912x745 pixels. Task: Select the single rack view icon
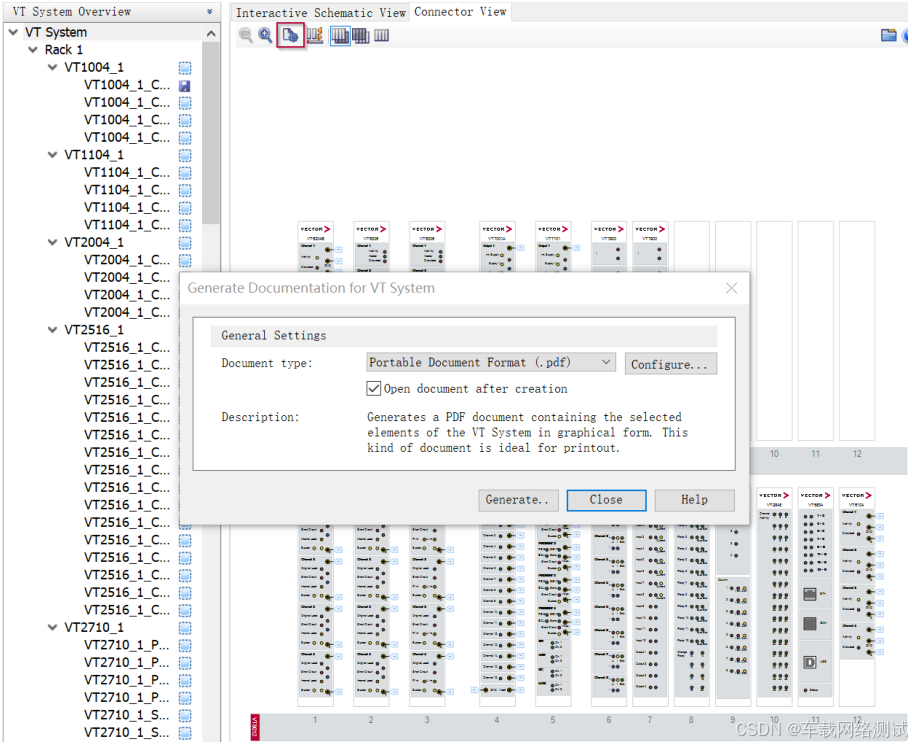[x=382, y=35]
